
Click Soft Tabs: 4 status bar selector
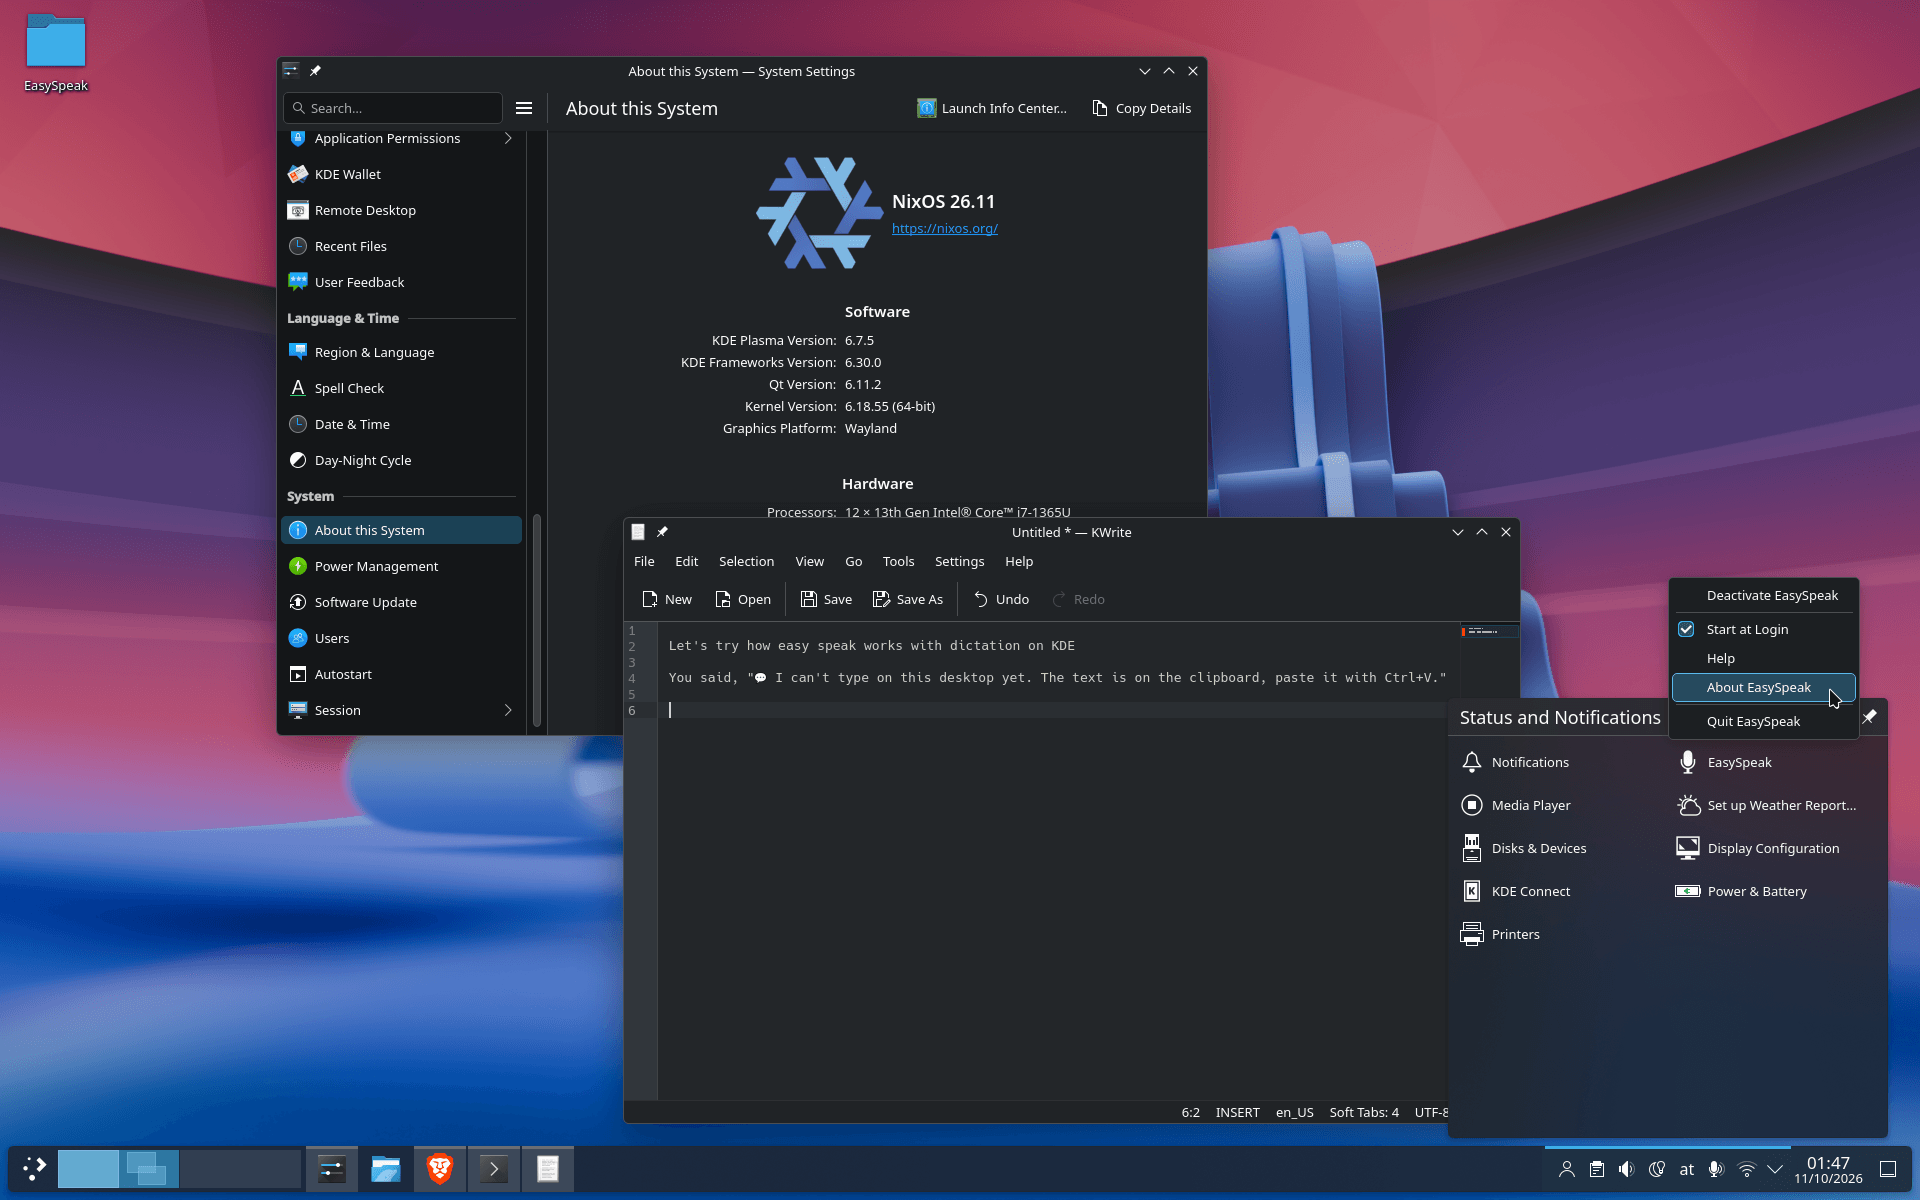tap(1364, 1112)
